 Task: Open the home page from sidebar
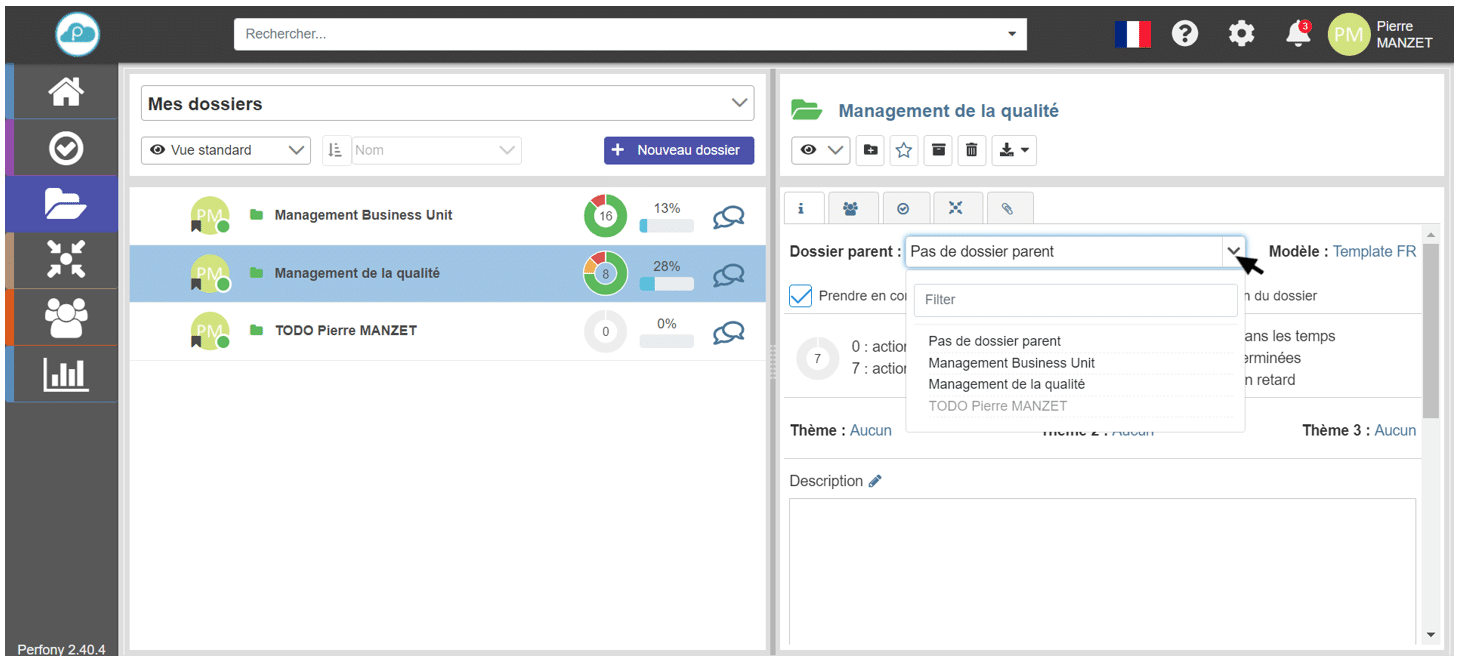click(66, 92)
